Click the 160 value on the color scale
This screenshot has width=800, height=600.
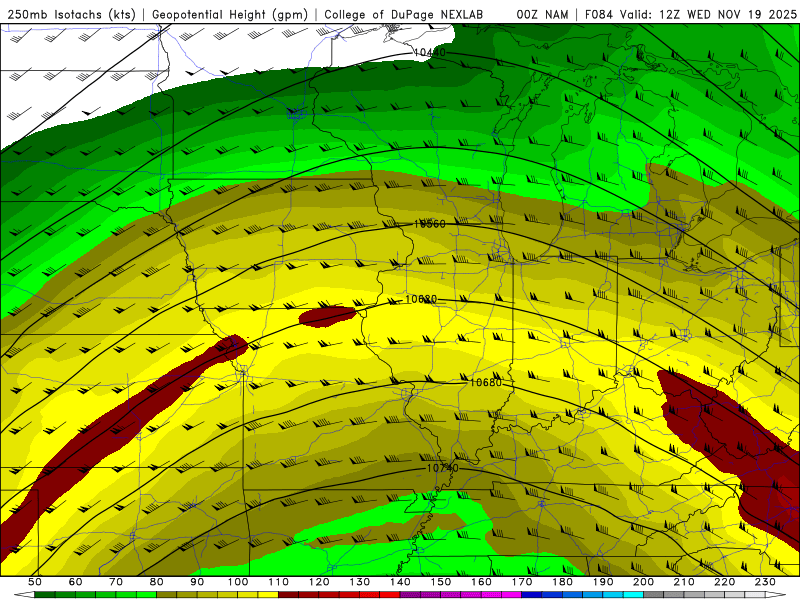481,582
